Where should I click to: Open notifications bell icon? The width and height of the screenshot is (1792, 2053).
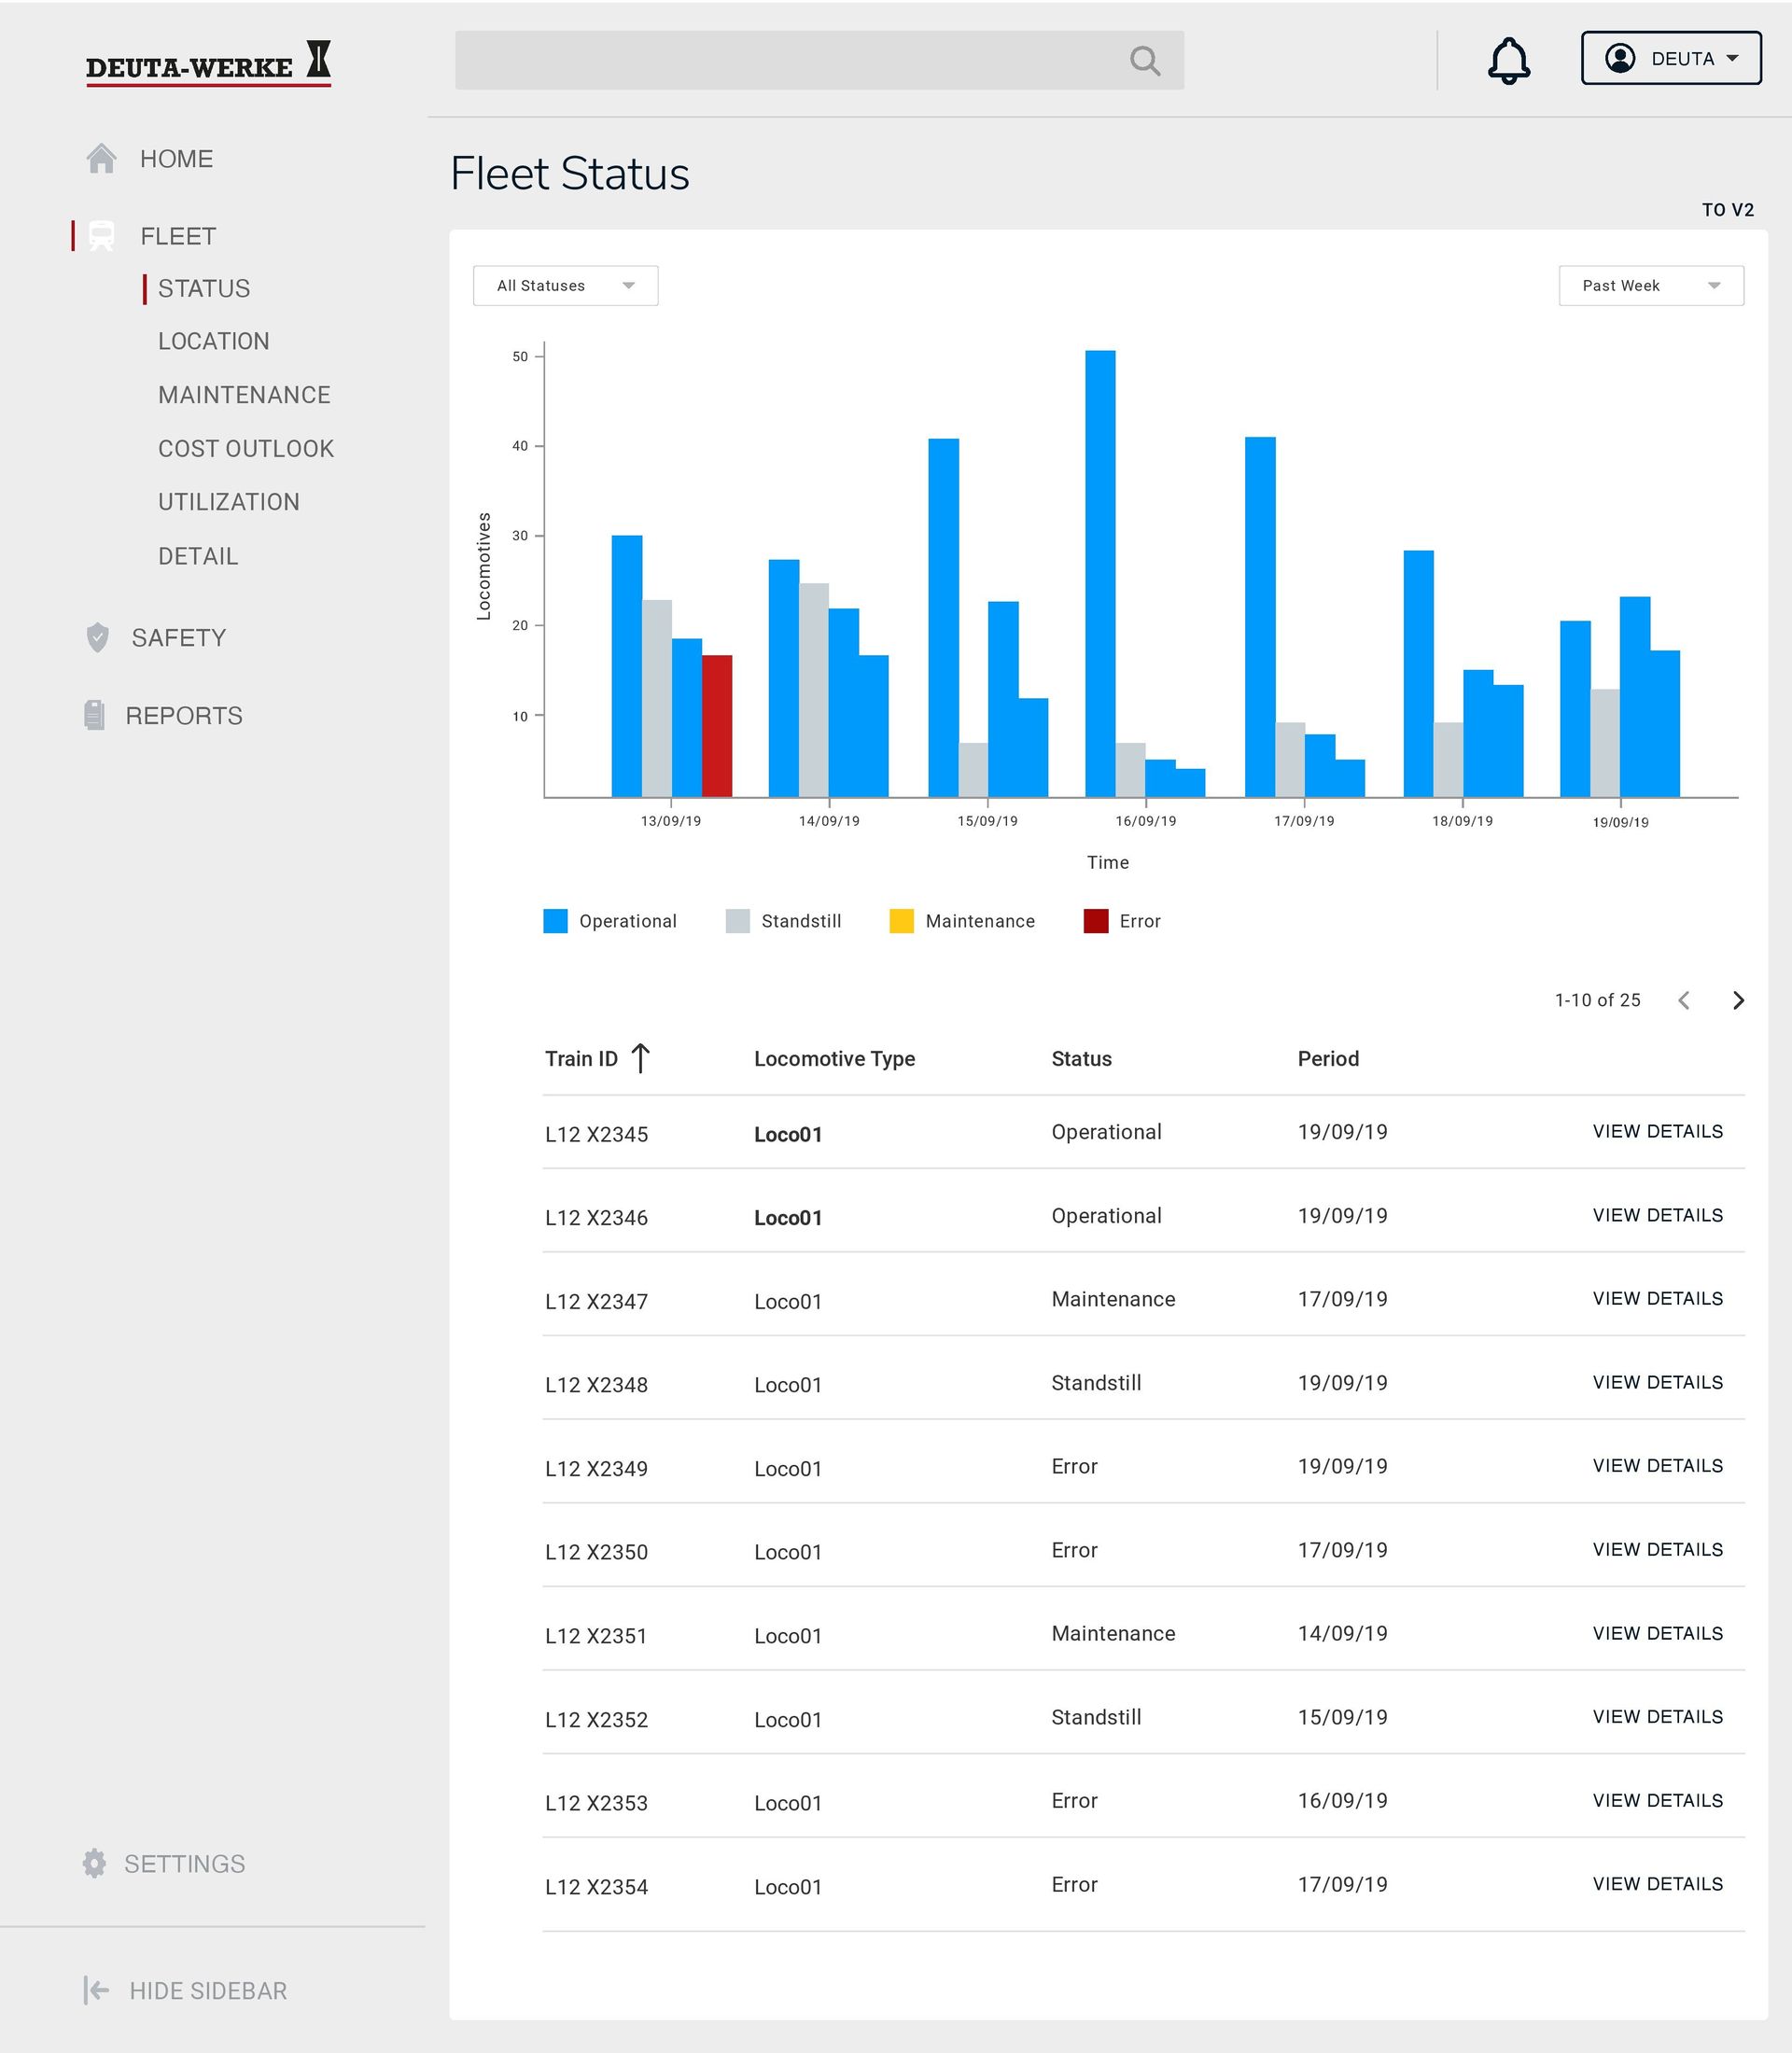[x=1508, y=61]
